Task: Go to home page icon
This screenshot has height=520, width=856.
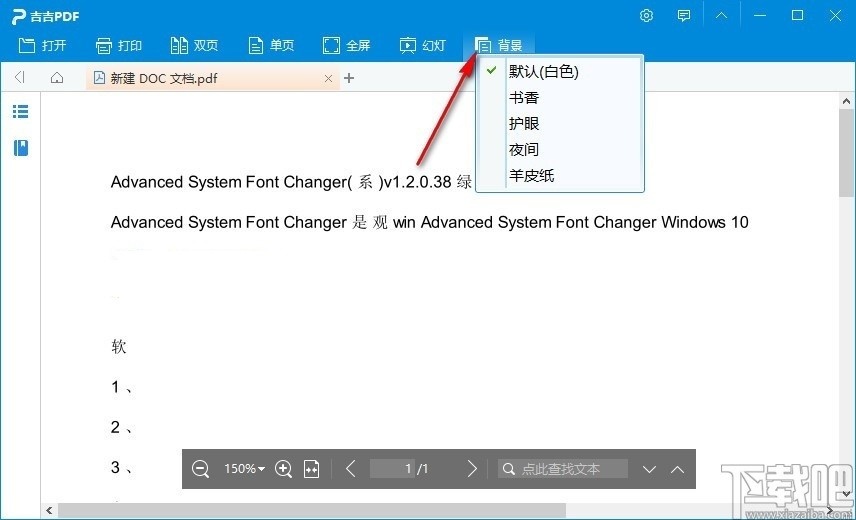Action: [x=57, y=77]
